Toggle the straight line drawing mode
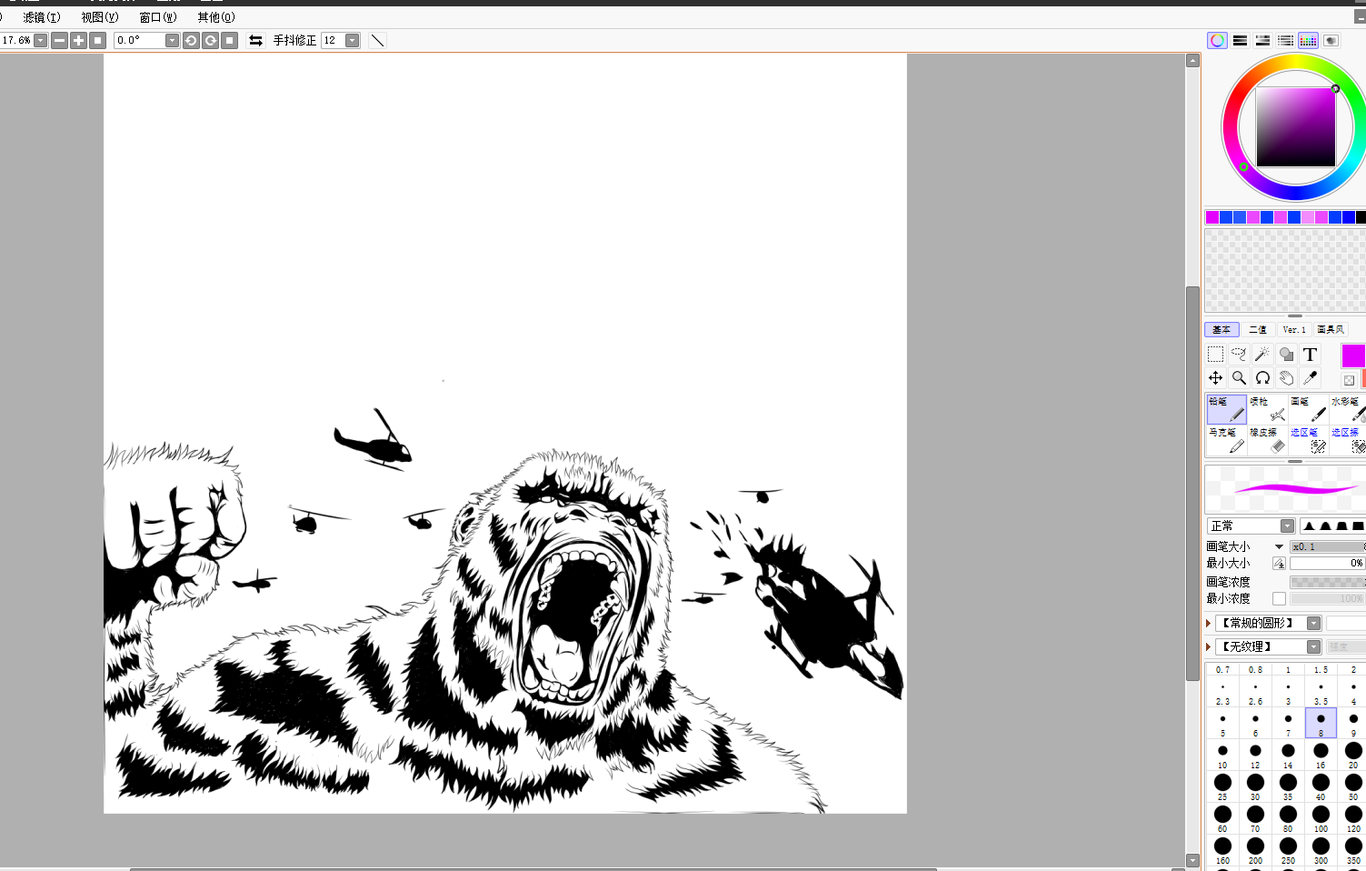This screenshot has height=871, width=1366. click(377, 40)
